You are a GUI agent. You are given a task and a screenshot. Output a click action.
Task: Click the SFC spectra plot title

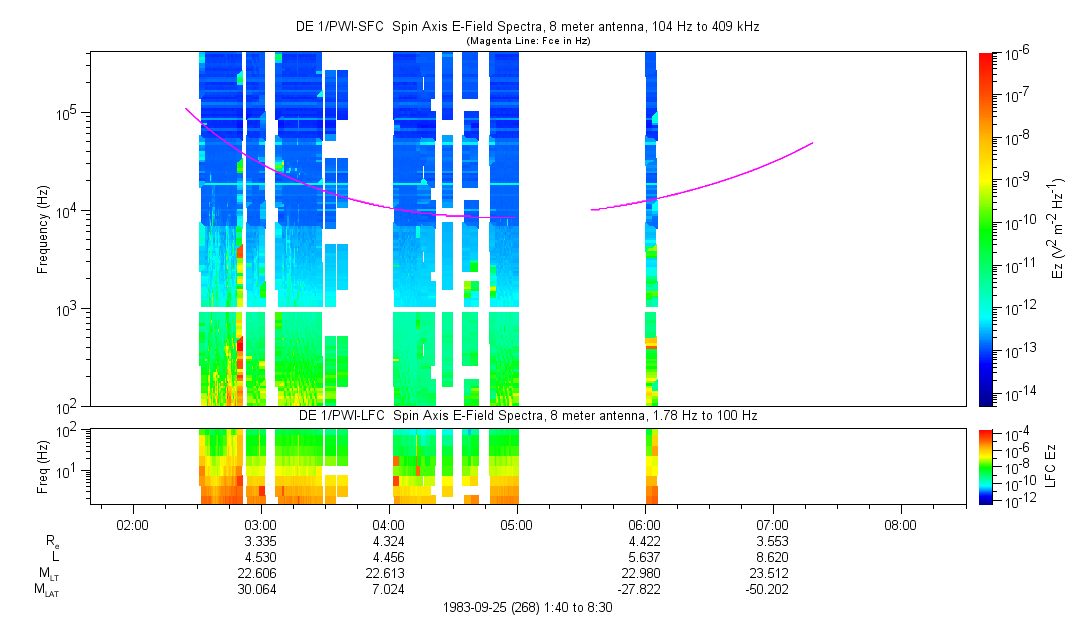tap(525, 27)
